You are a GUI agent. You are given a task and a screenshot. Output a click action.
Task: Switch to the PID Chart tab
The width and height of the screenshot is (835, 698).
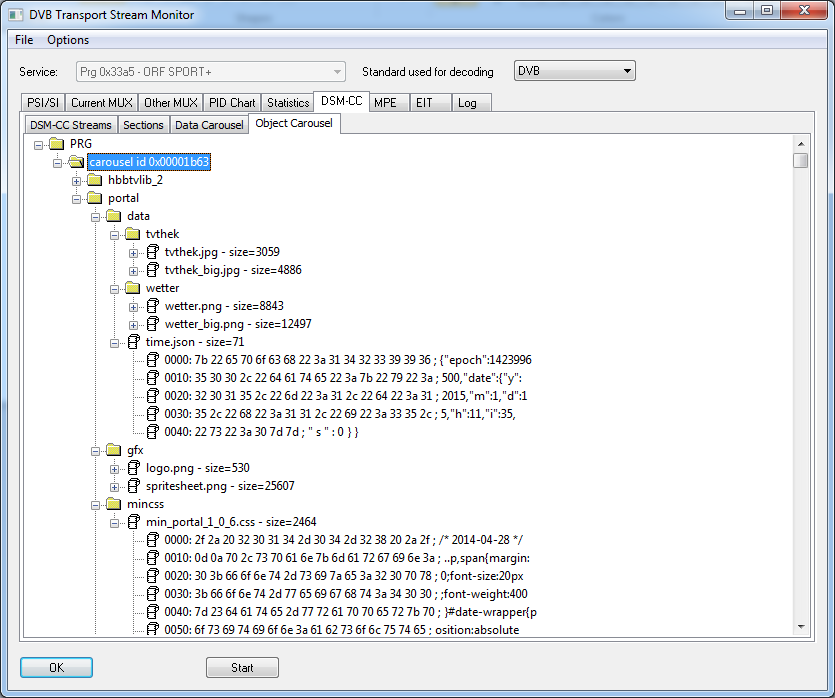[x=232, y=103]
